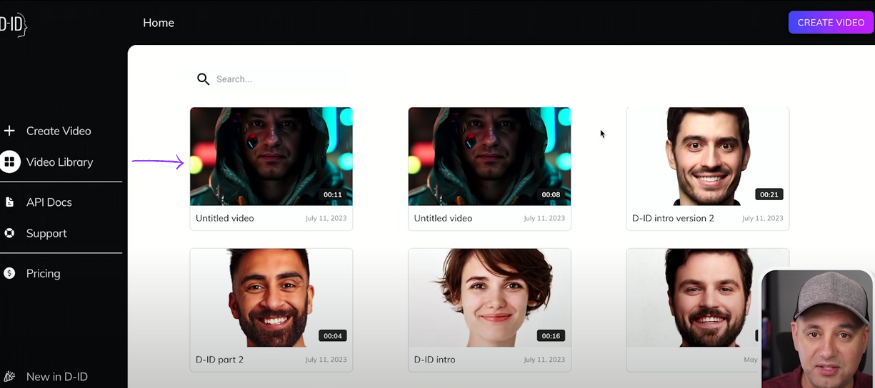The width and height of the screenshot is (875, 388).
Task: Click the Support lifebuoy icon
Action: 9,233
